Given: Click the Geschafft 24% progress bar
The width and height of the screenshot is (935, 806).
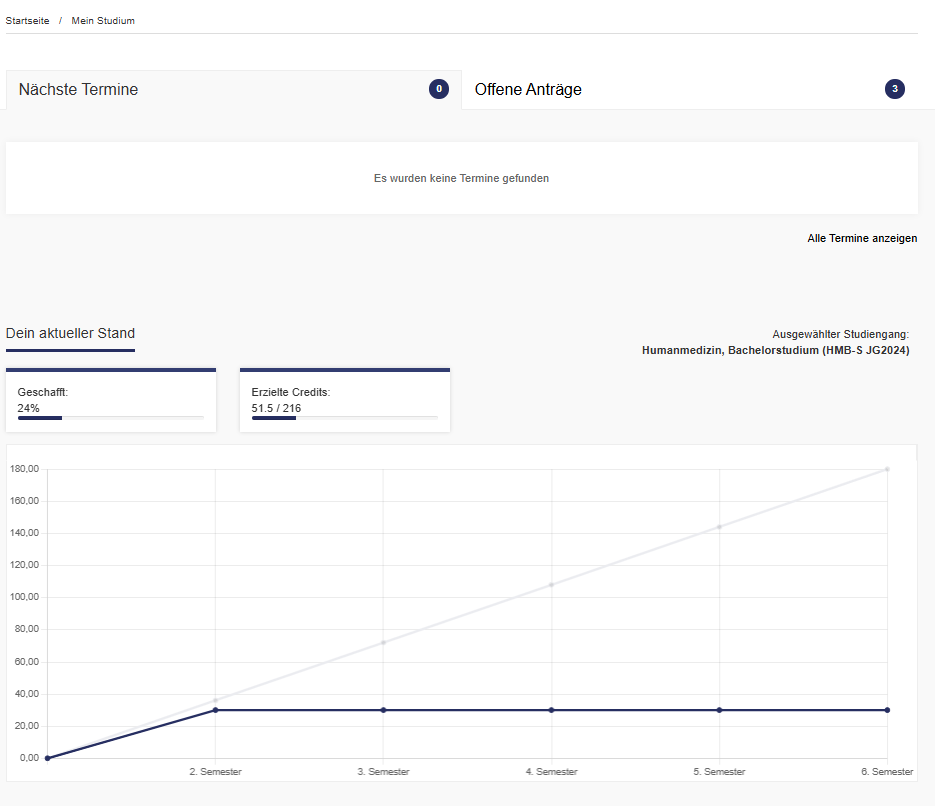Looking at the screenshot, I should pyautogui.click(x=111, y=418).
